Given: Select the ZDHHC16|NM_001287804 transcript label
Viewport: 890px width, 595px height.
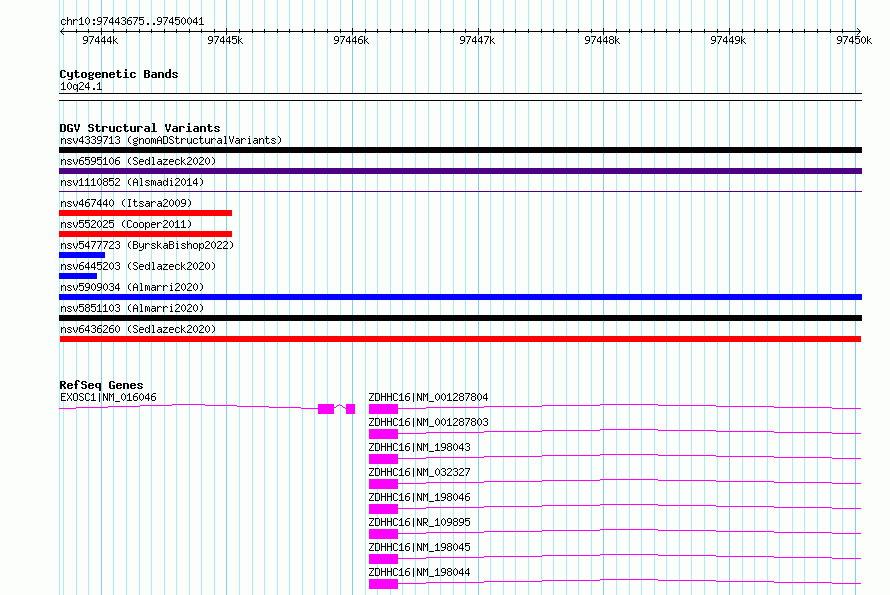Looking at the screenshot, I should point(428,397).
